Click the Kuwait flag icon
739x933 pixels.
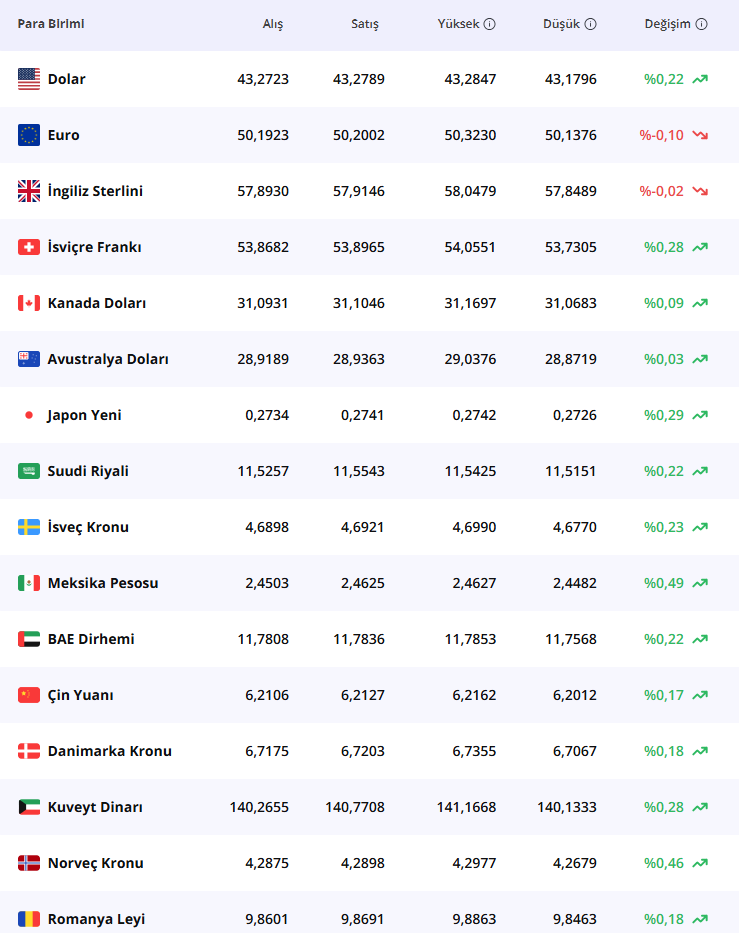pos(29,807)
